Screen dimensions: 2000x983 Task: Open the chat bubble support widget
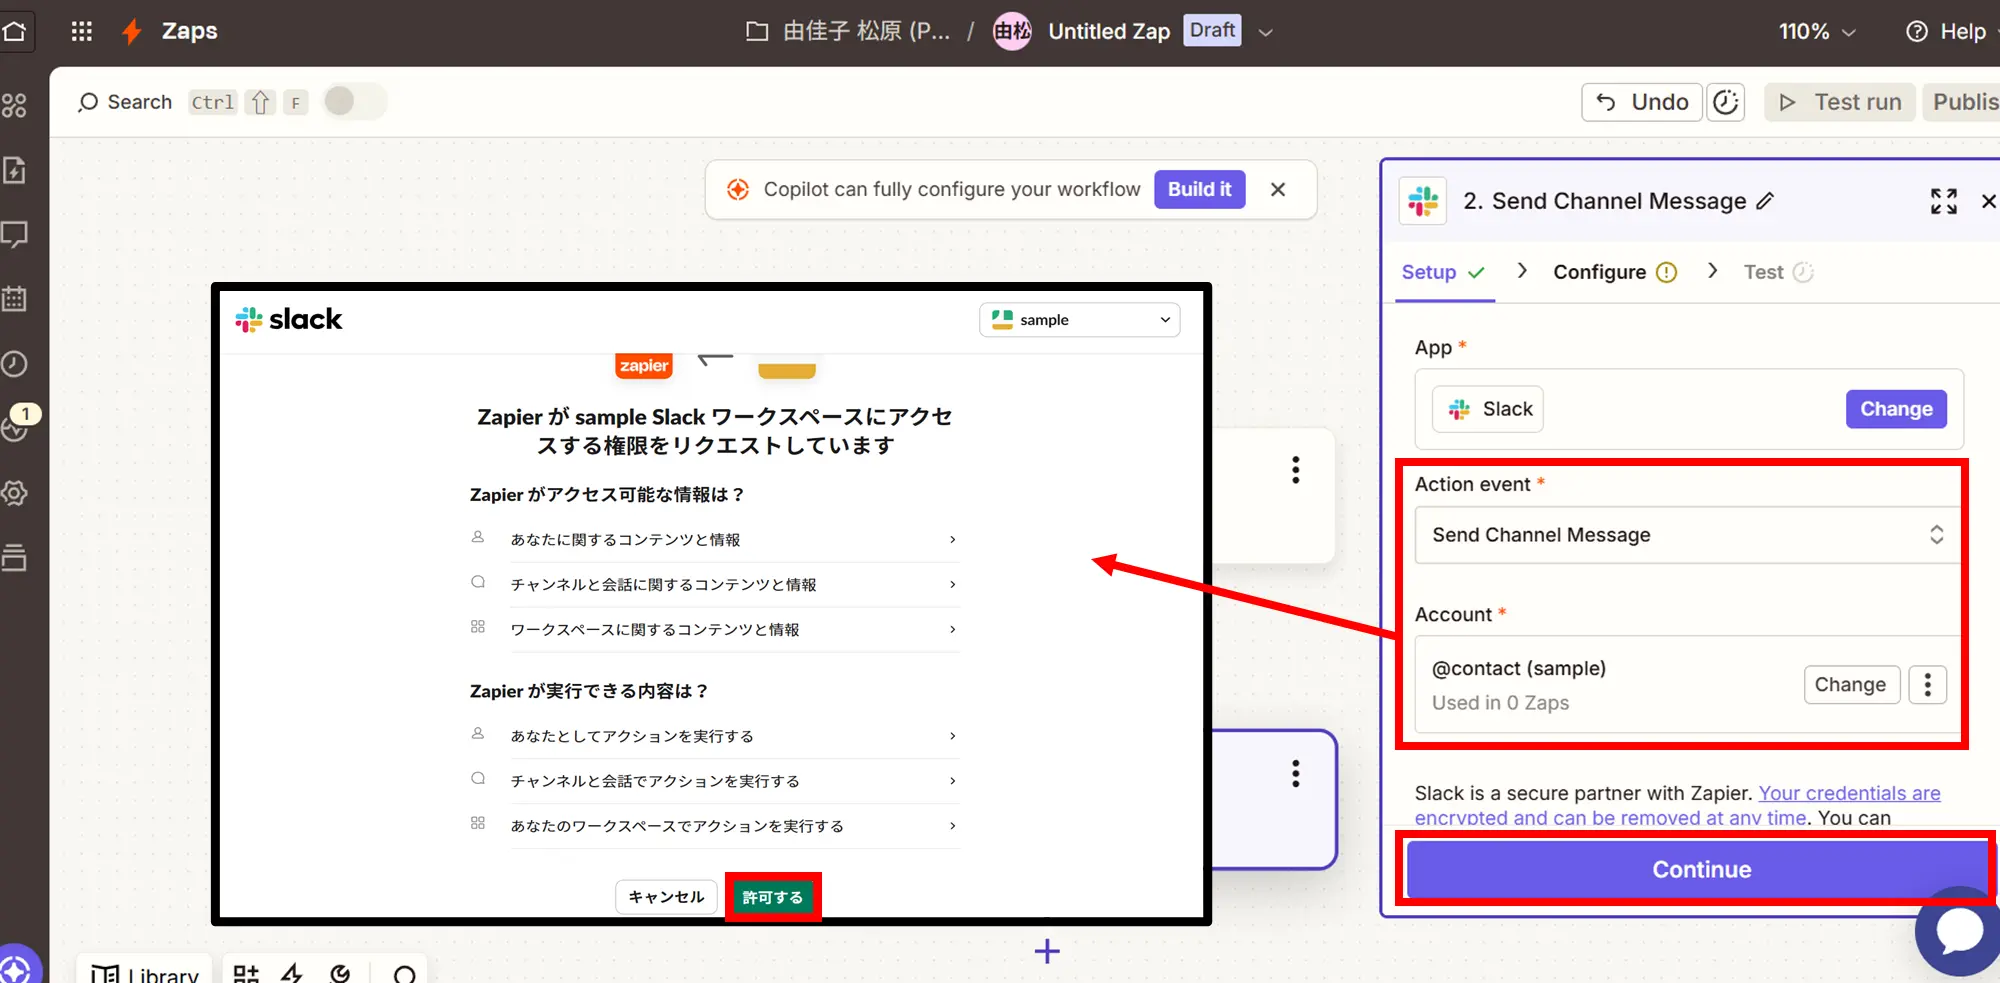pos(1958,931)
